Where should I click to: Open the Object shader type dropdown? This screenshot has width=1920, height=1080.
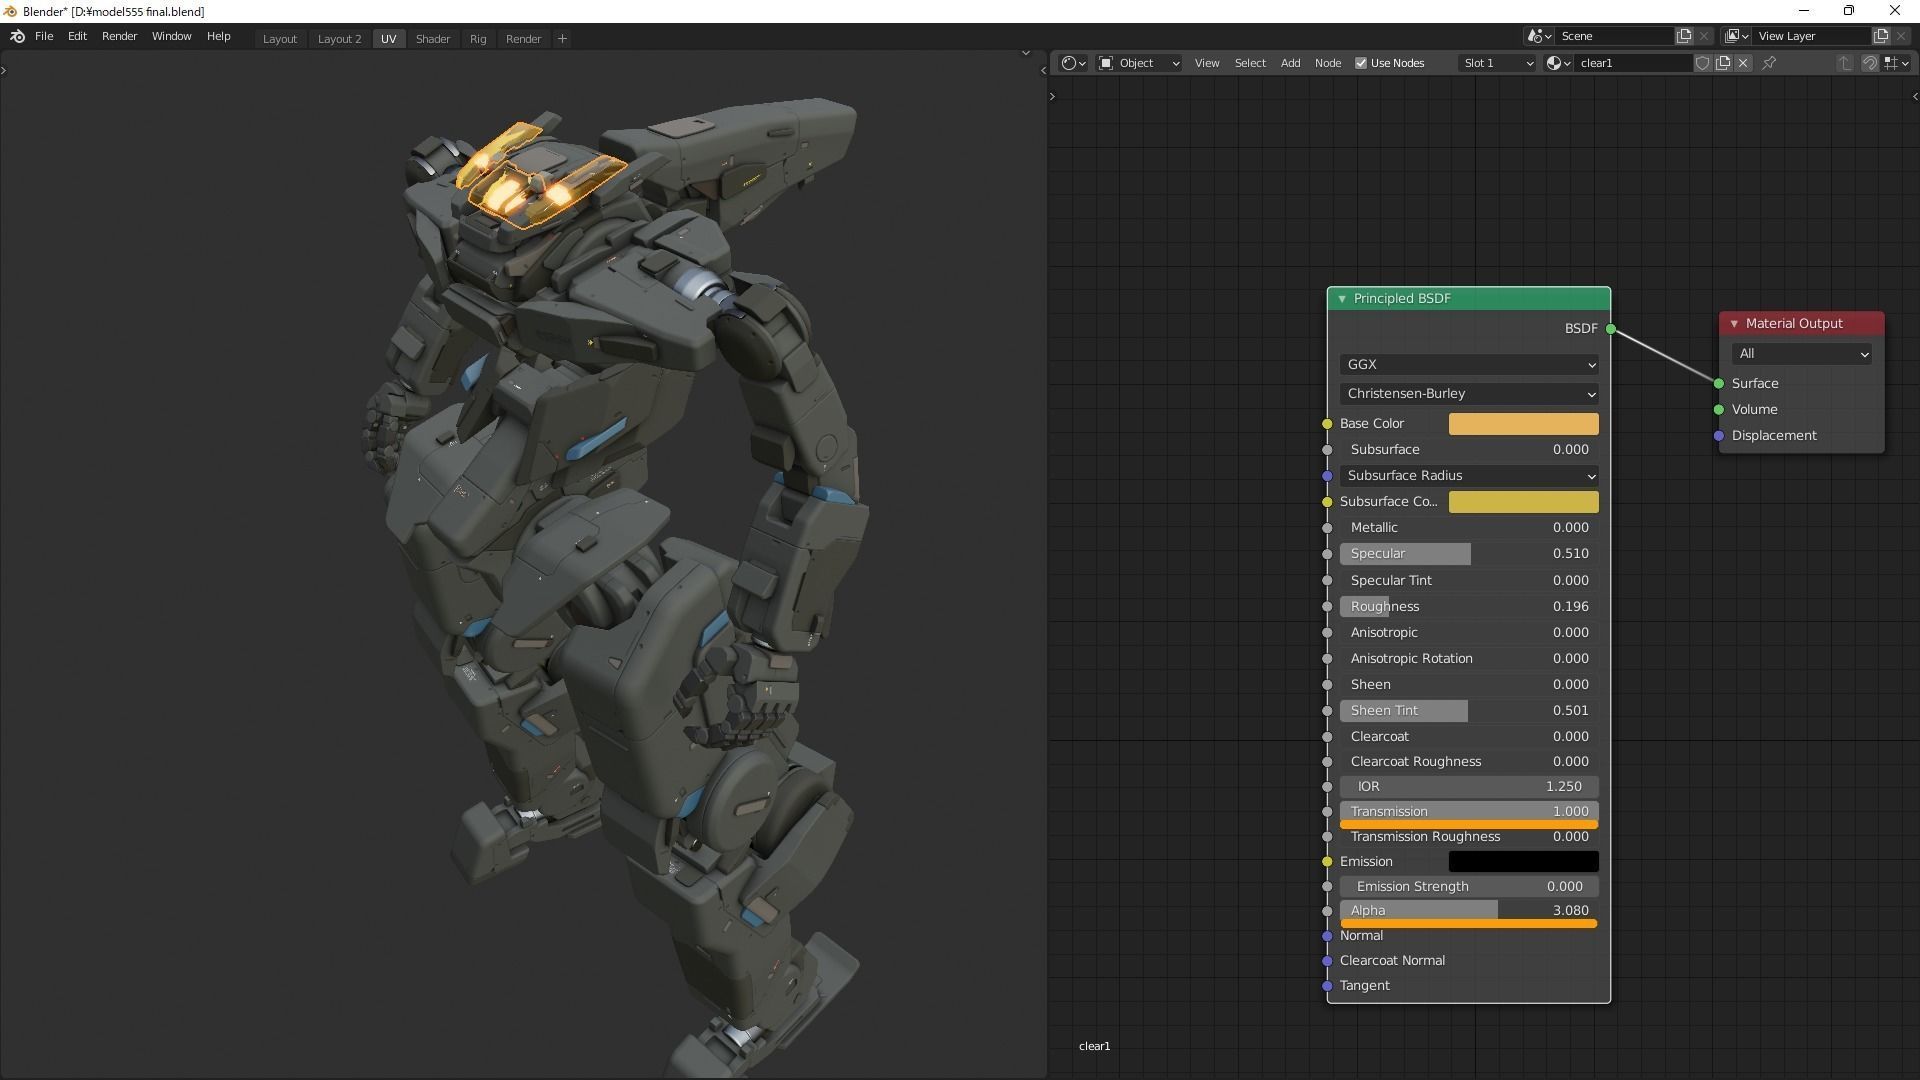1139,63
